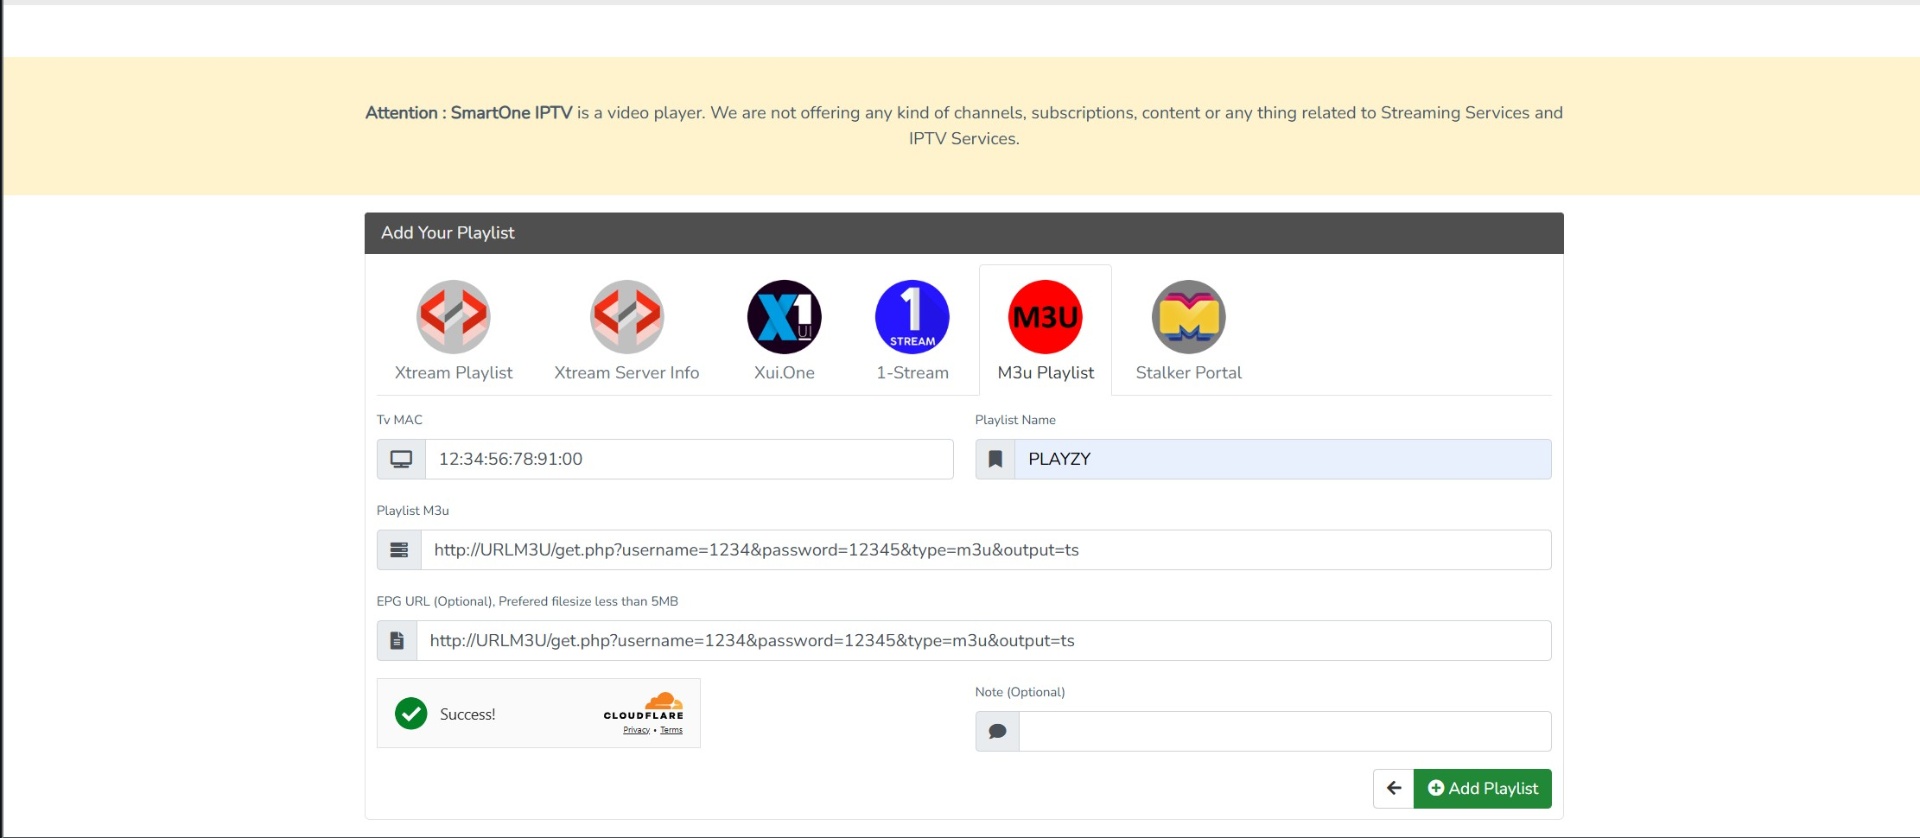1920x838 pixels.
Task: Focus the EPG URL input field
Action: pos(984,641)
